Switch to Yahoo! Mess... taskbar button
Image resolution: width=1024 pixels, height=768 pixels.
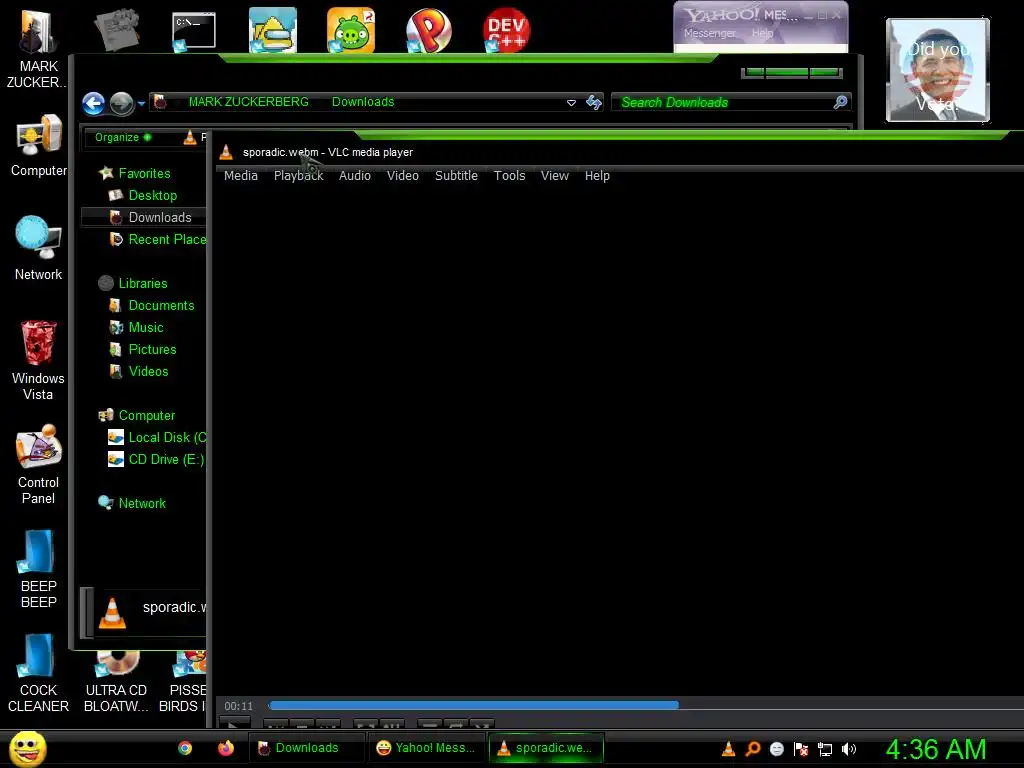click(x=426, y=748)
